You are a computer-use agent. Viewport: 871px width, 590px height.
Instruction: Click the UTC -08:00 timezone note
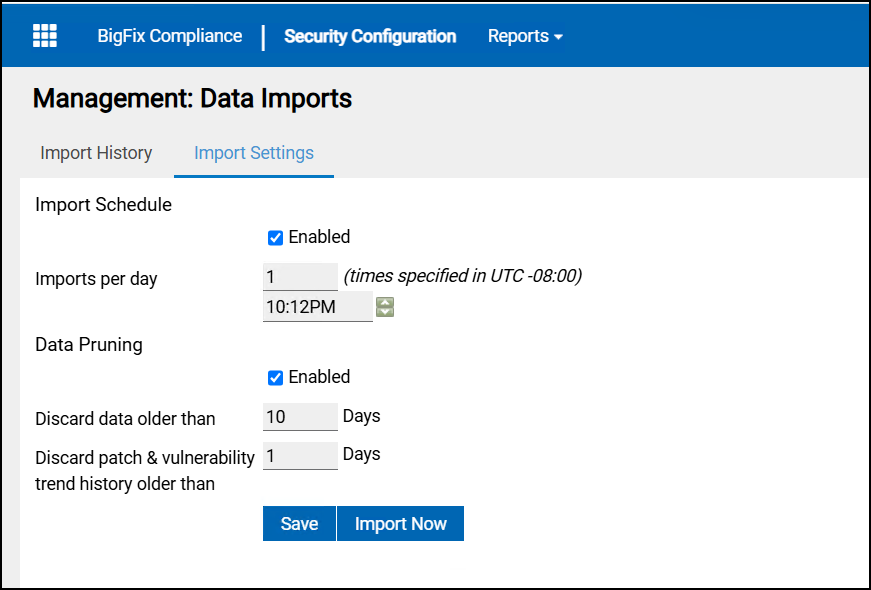tap(463, 276)
